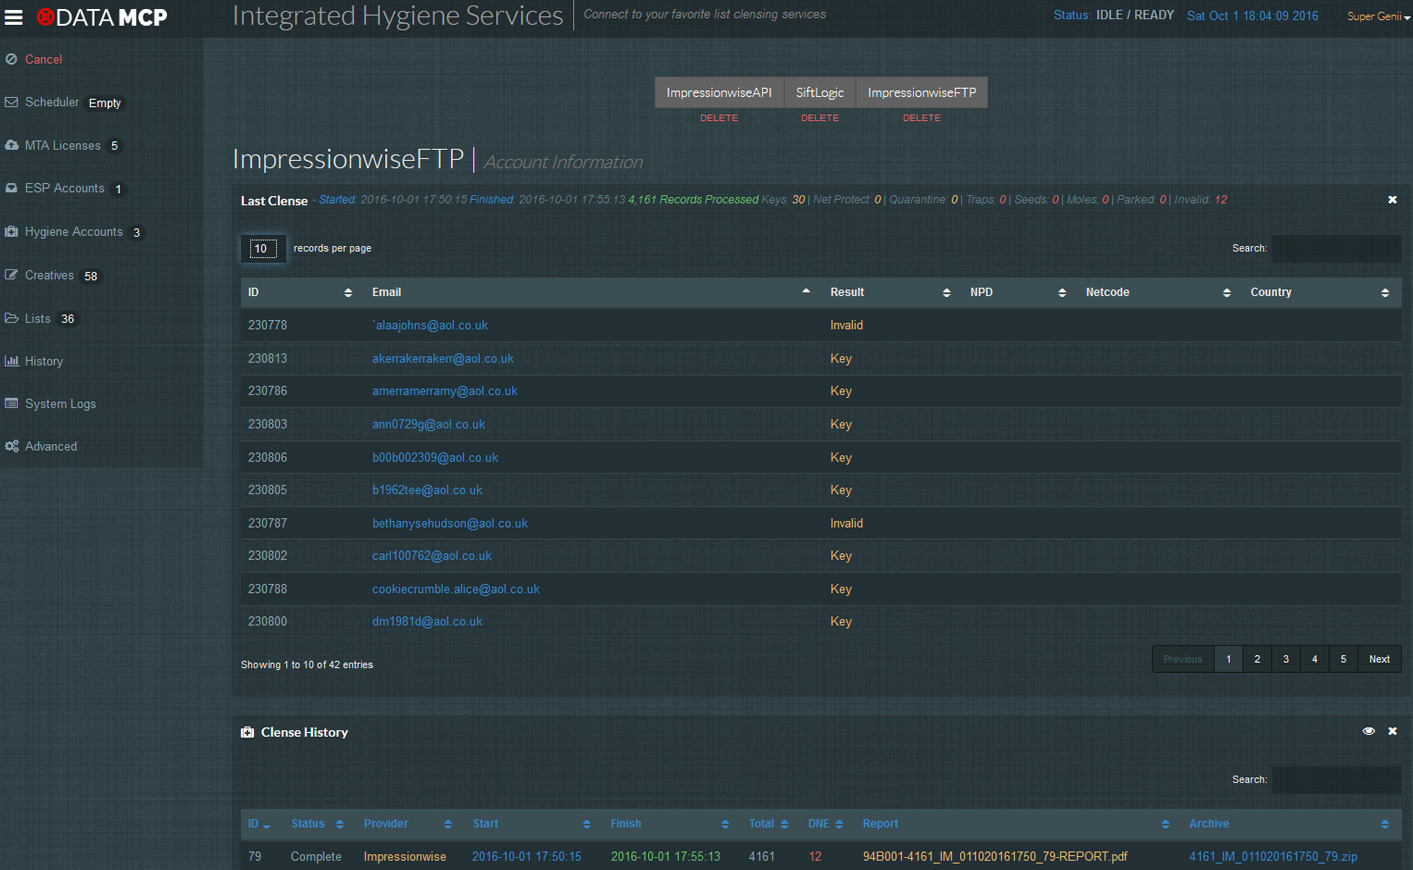Sort by Result column
1413x870 pixels.
point(893,292)
